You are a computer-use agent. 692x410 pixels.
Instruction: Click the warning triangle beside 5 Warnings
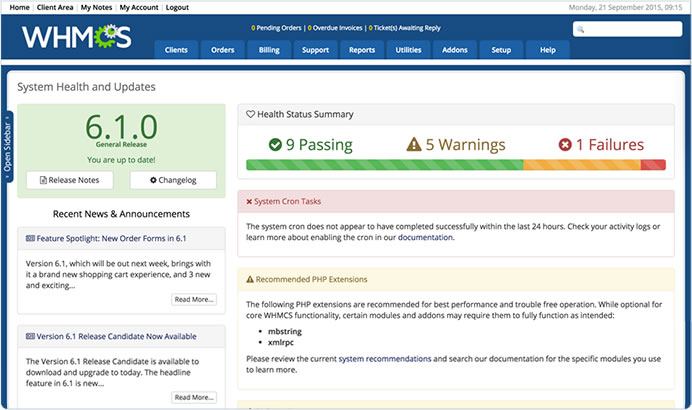click(x=414, y=144)
